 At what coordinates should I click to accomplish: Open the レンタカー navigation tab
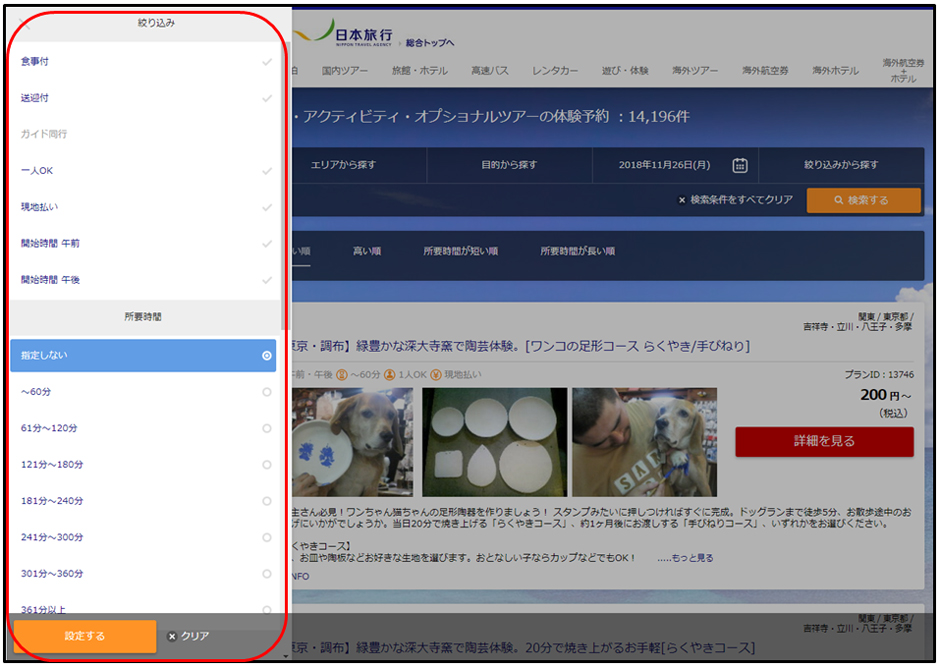click(555, 71)
